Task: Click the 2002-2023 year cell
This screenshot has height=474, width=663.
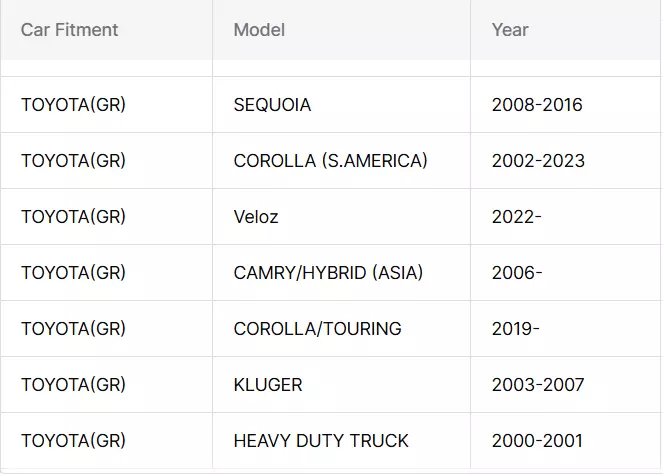Action: [x=565, y=161]
